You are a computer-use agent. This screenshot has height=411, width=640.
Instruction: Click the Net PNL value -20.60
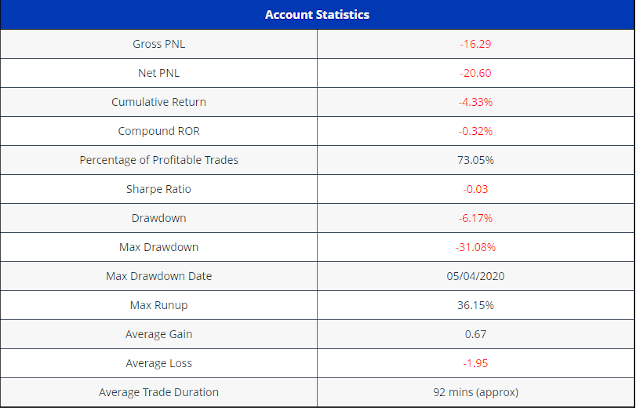[x=475, y=73]
